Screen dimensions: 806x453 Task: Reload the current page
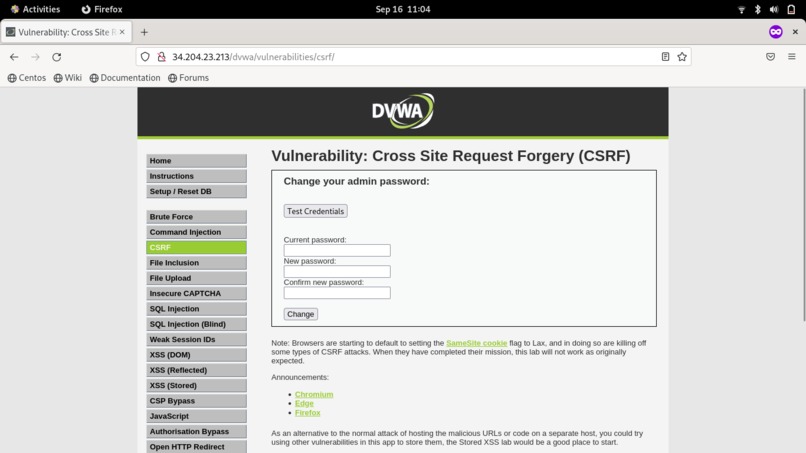point(57,57)
